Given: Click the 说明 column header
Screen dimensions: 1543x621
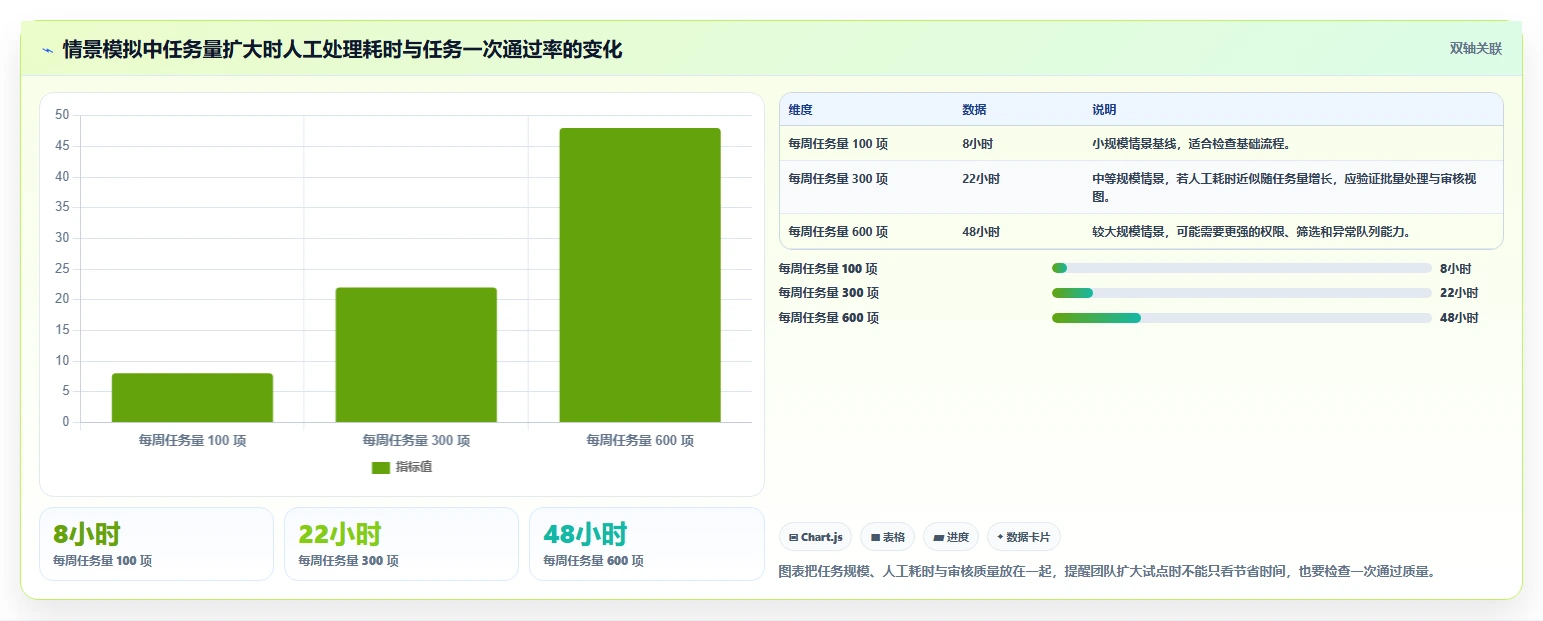Looking at the screenshot, I should click(x=1104, y=110).
